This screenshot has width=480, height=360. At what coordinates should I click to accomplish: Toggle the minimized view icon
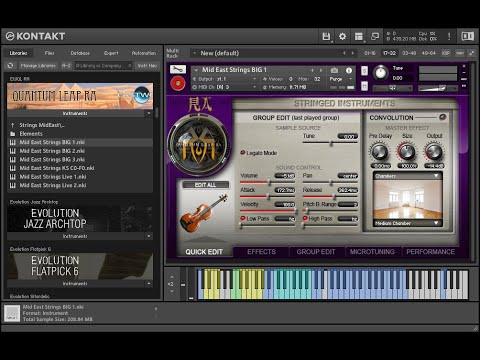[375, 36]
